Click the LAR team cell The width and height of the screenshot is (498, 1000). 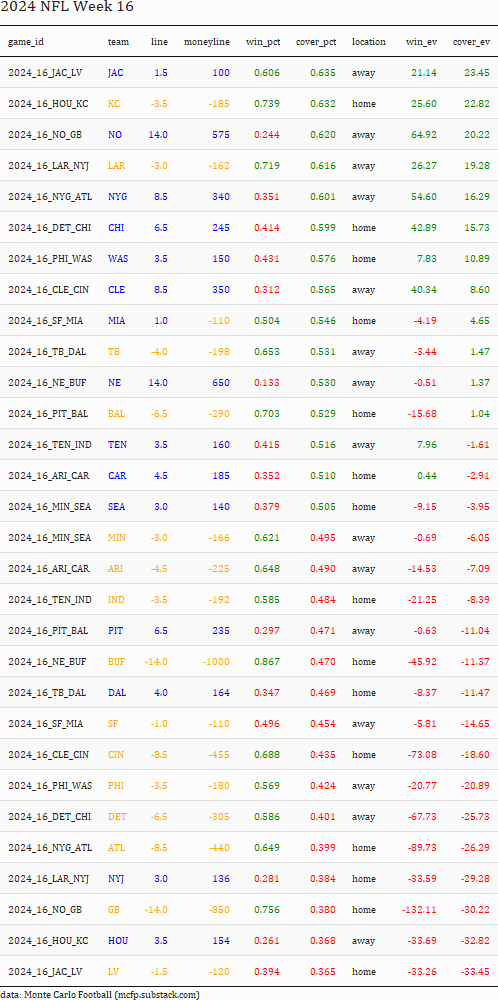[x=116, y=166]
